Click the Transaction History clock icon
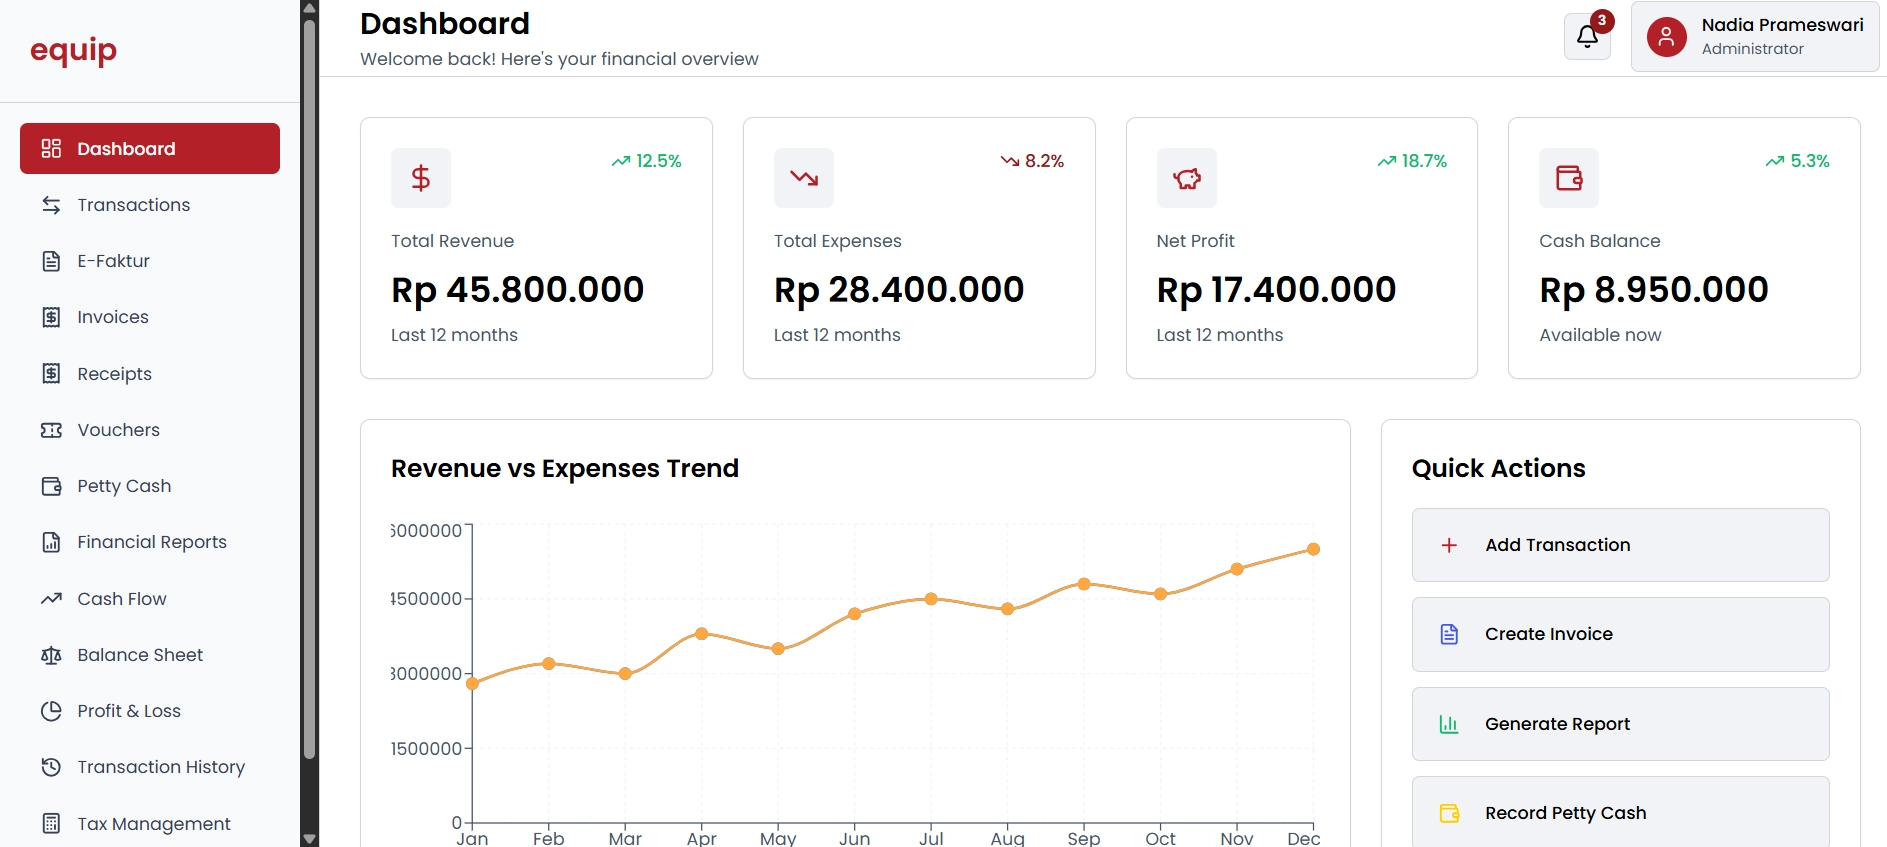Viewport: 1887px width, 847px height. (x=51, y=767)
